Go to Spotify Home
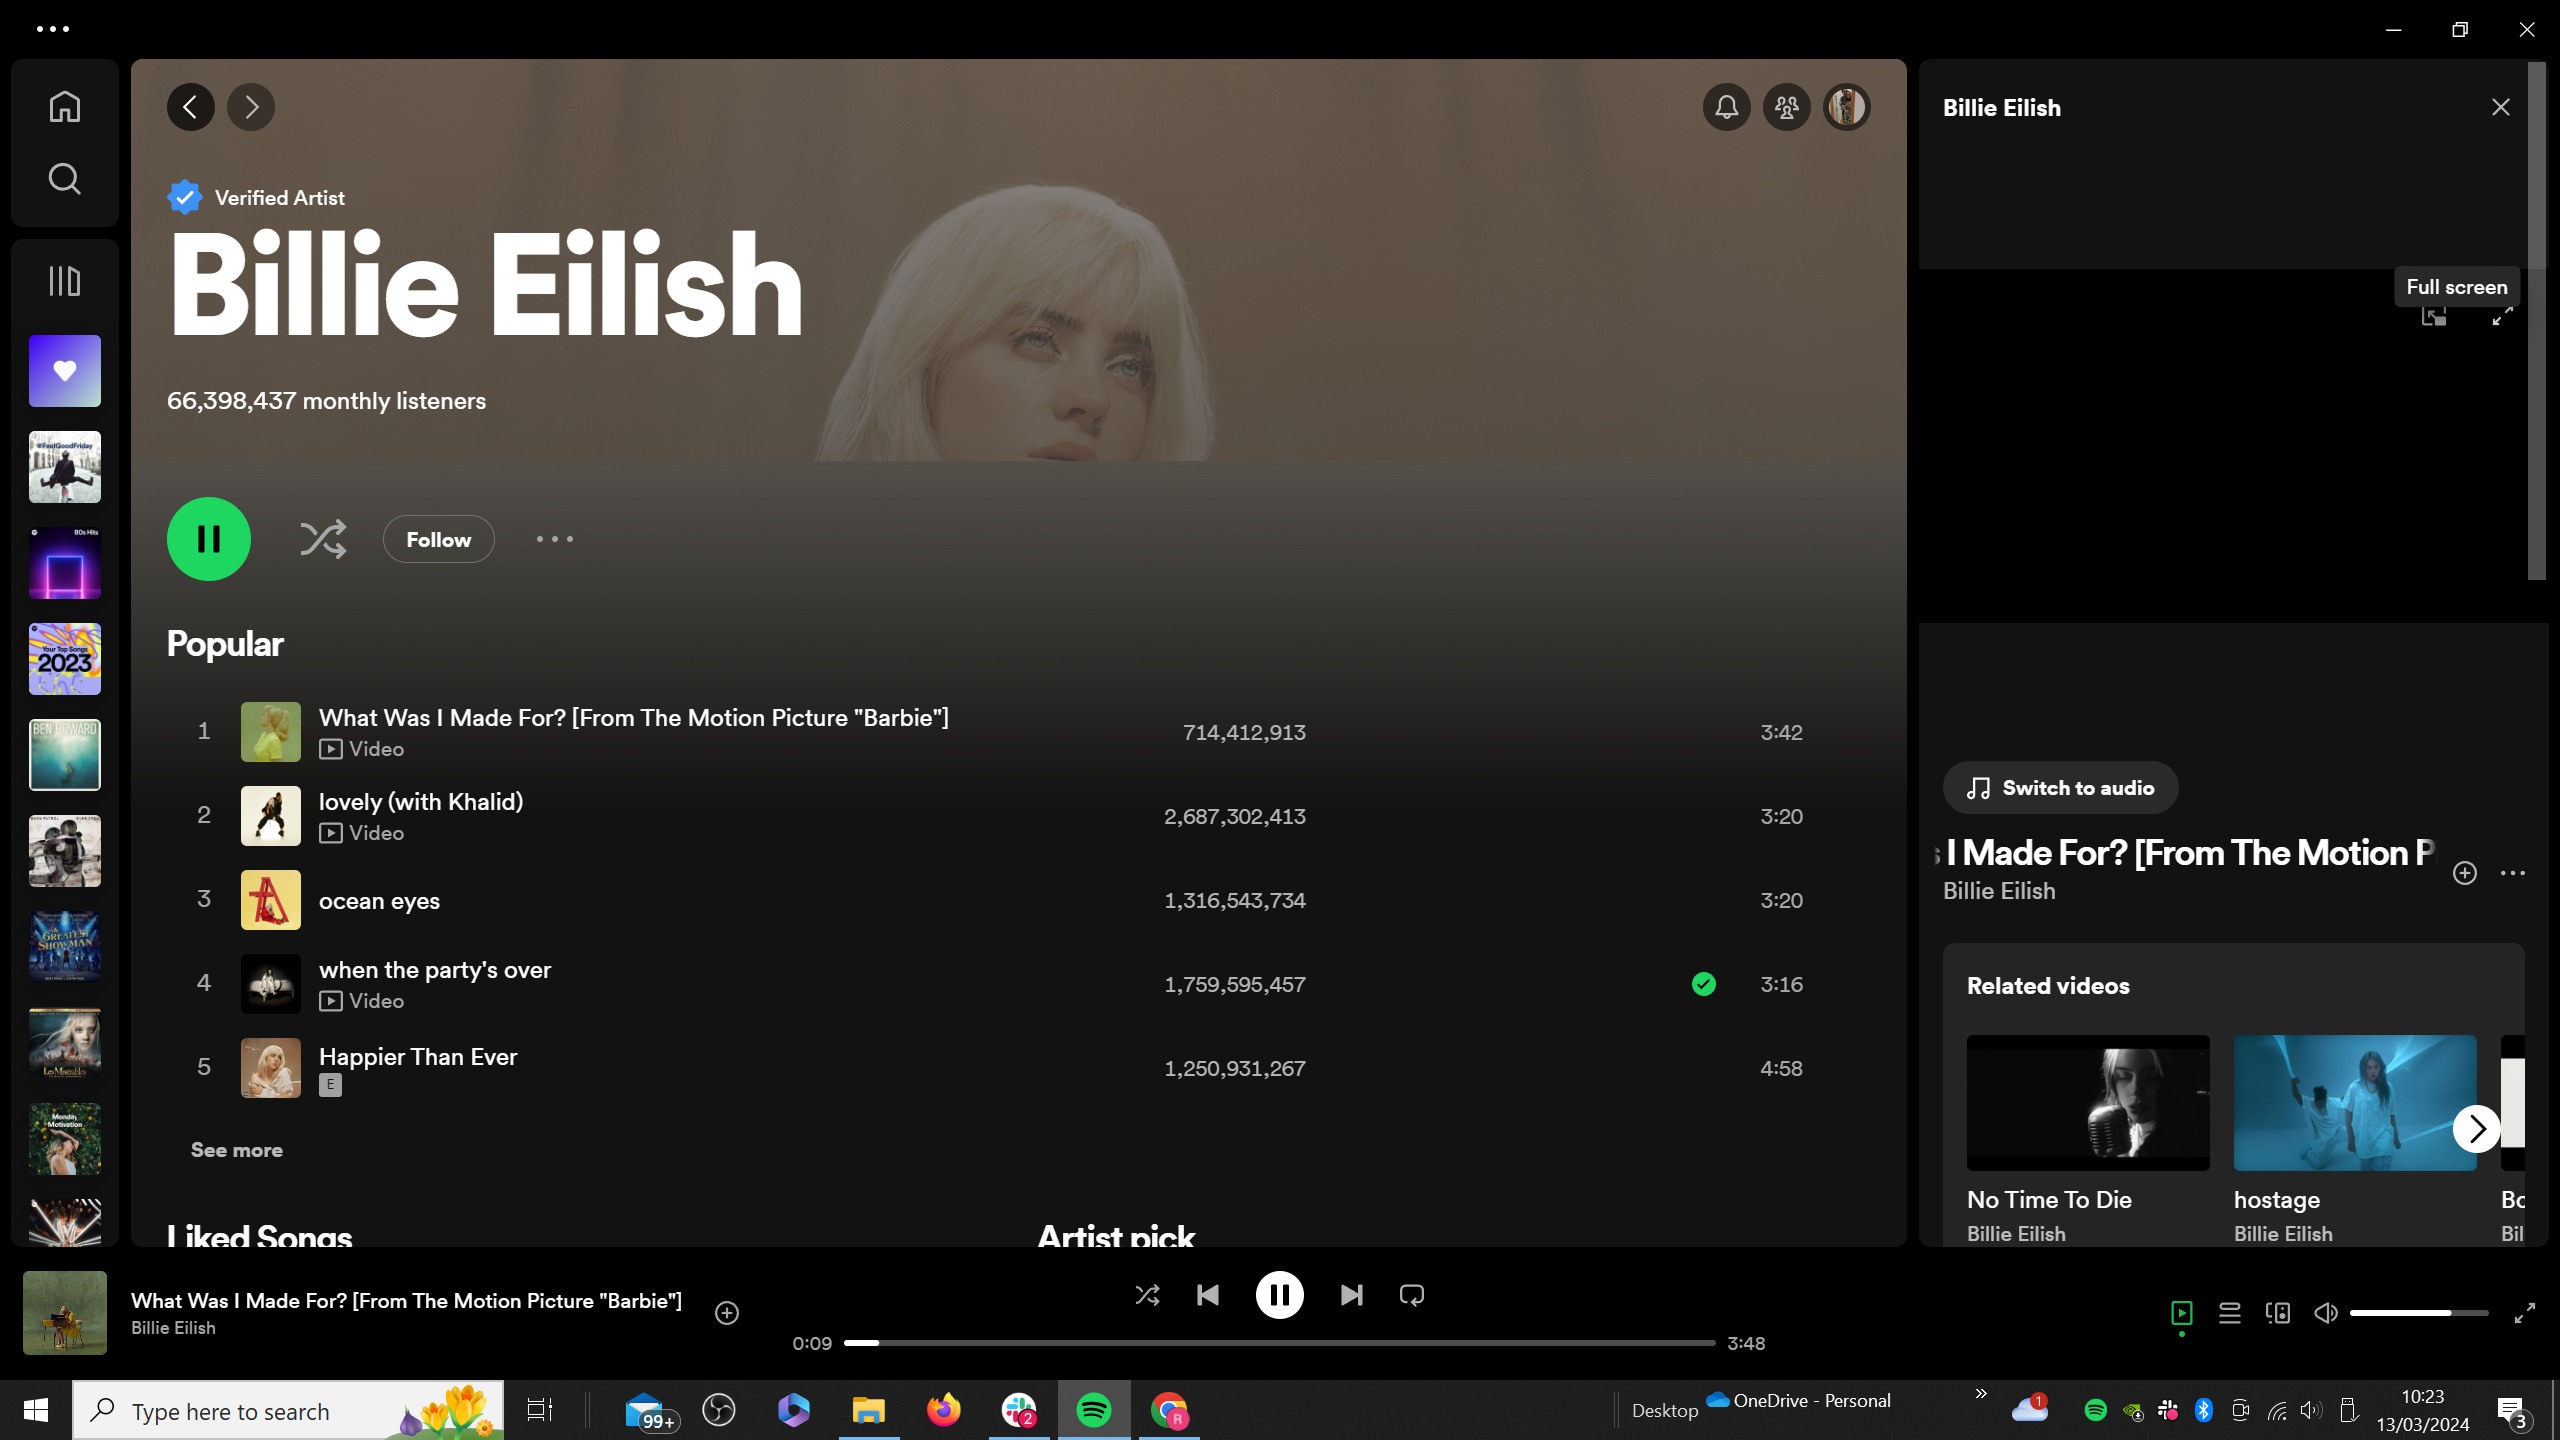The width and height of the screenshot is (2560, 1440). pyautogui.click(x=65, y=107)
